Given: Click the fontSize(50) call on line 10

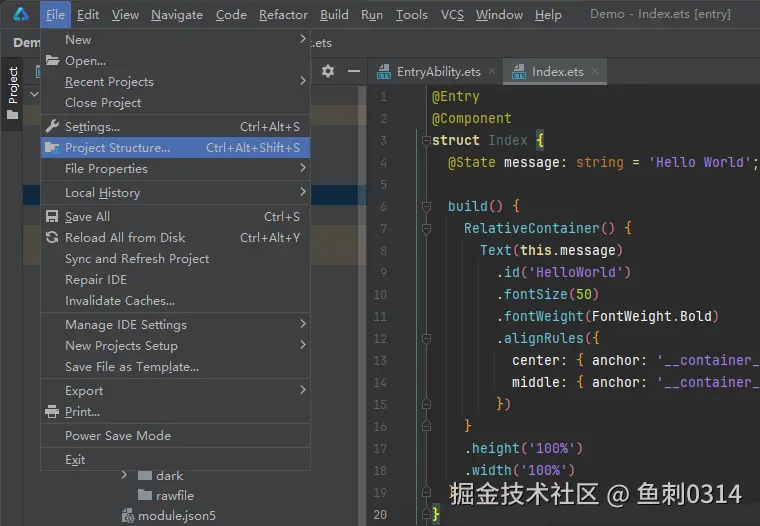Looking at the screenshot, I should click(548, 294).
